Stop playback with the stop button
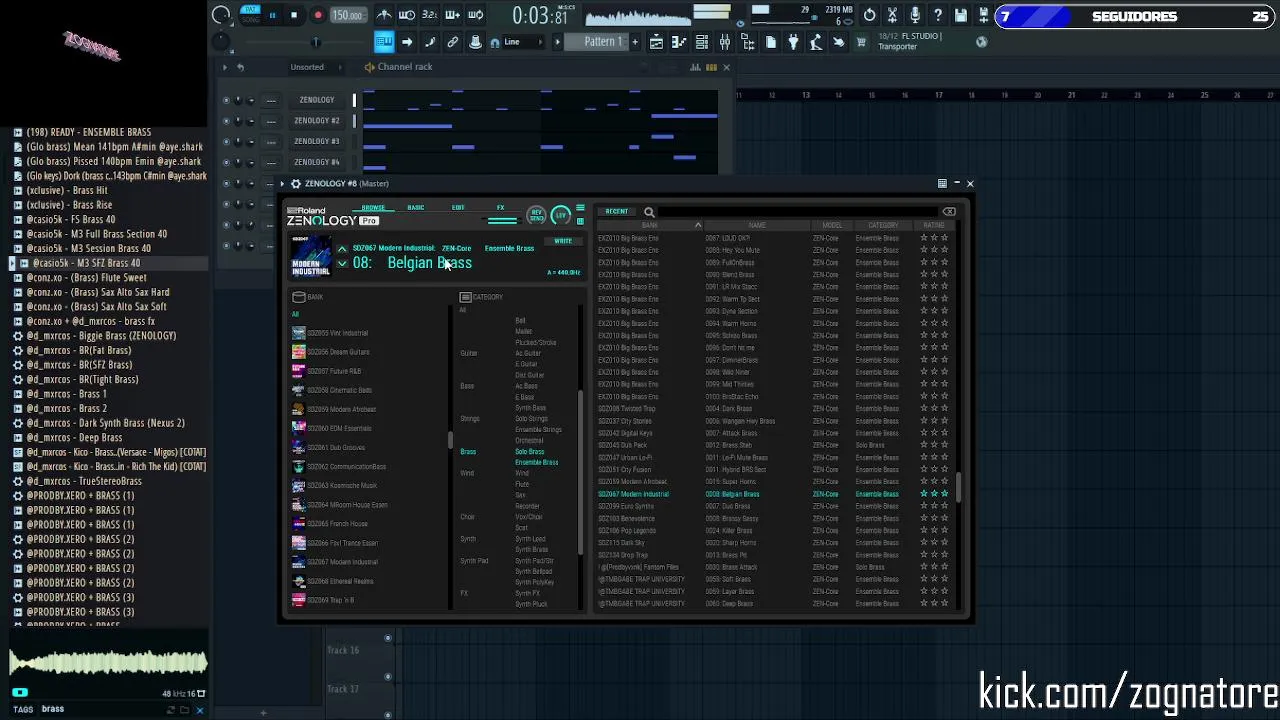Viewport: 1280px width, 720px height. click(x=294, y=15)
